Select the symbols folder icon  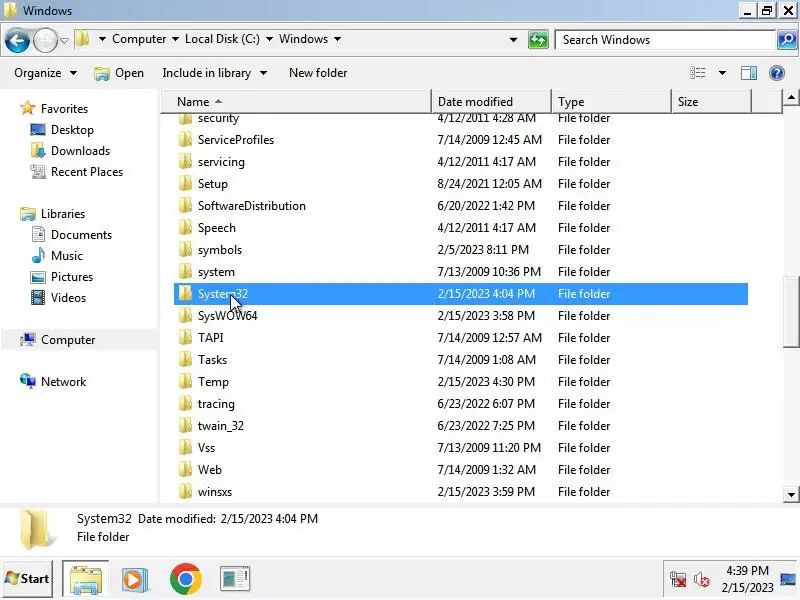pyautogui.click(x=186, y=249)
